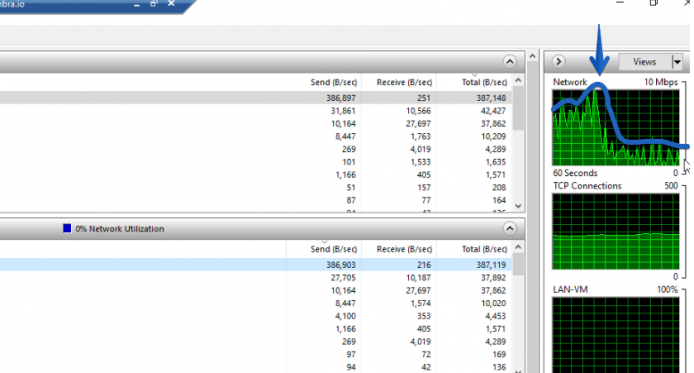
Task: Select the upper table row with total 1,571
Action: [256, 175]
